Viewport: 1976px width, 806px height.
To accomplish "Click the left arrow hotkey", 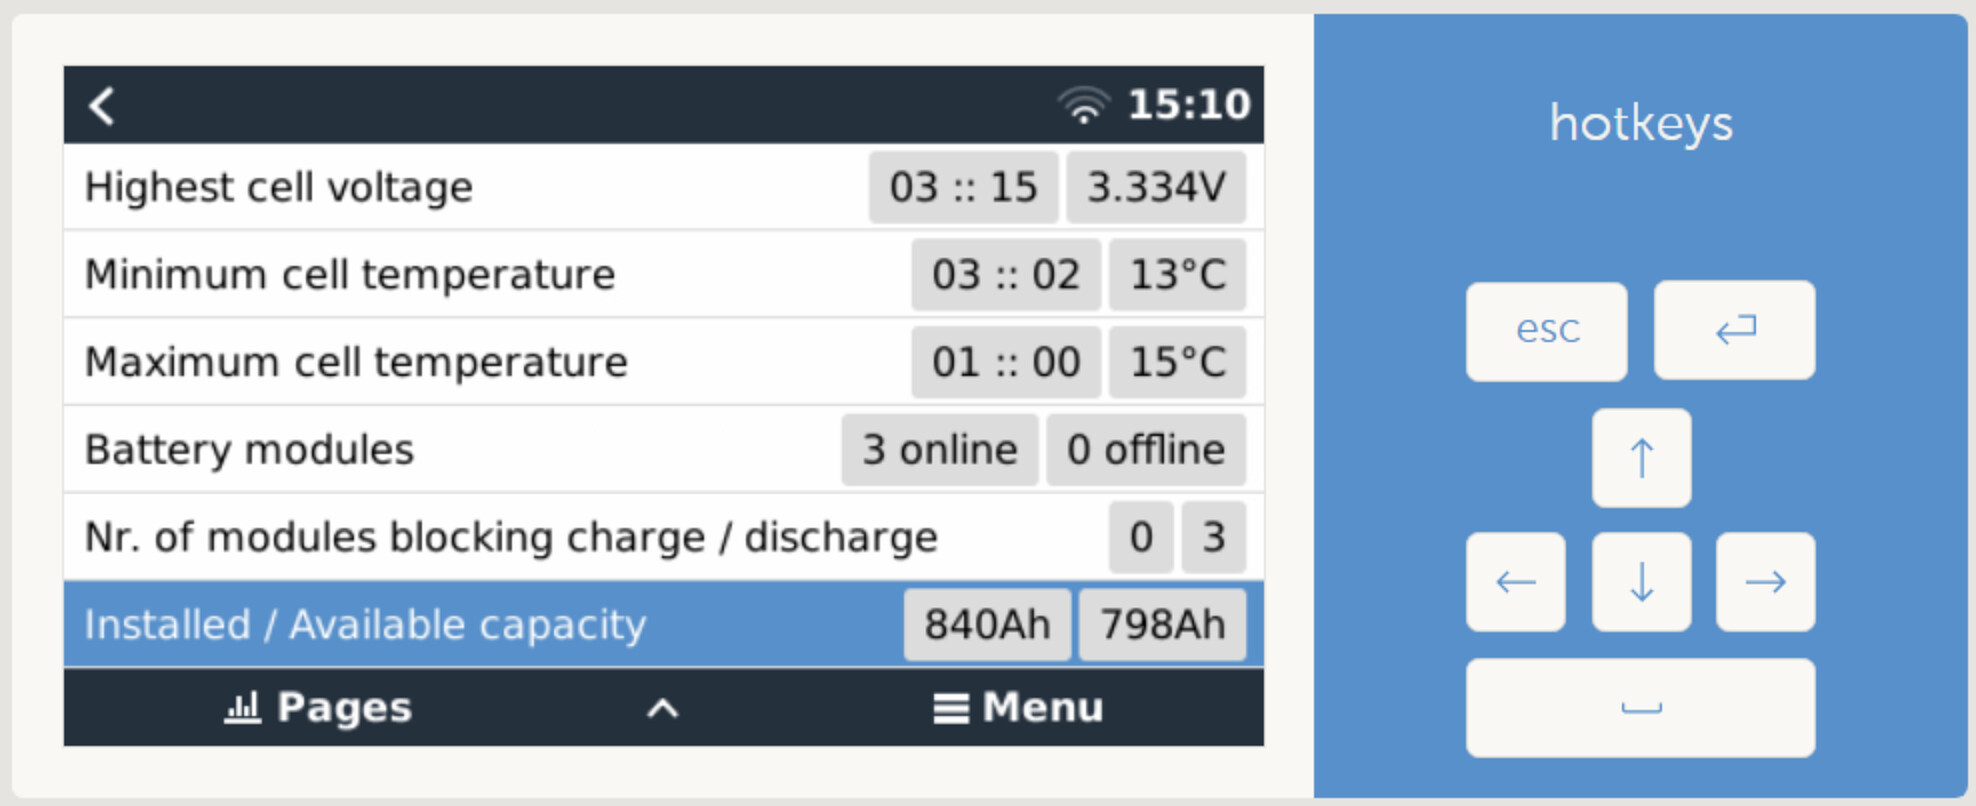I will (1516, 582).
